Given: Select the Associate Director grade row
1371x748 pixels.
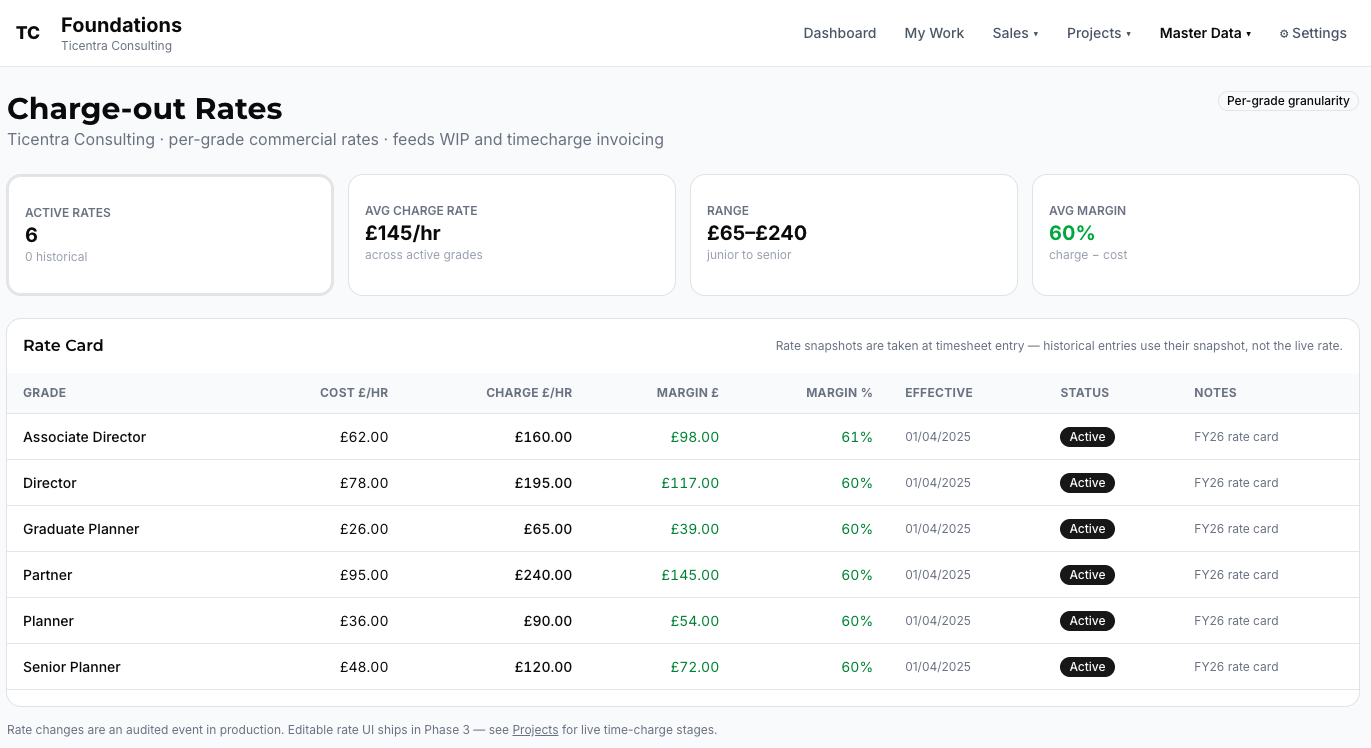Looking at the screenshot, I should (683, 437).
